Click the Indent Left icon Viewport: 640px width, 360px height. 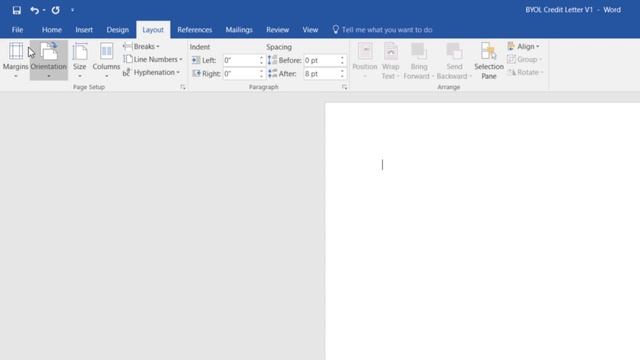click(196, 60)
